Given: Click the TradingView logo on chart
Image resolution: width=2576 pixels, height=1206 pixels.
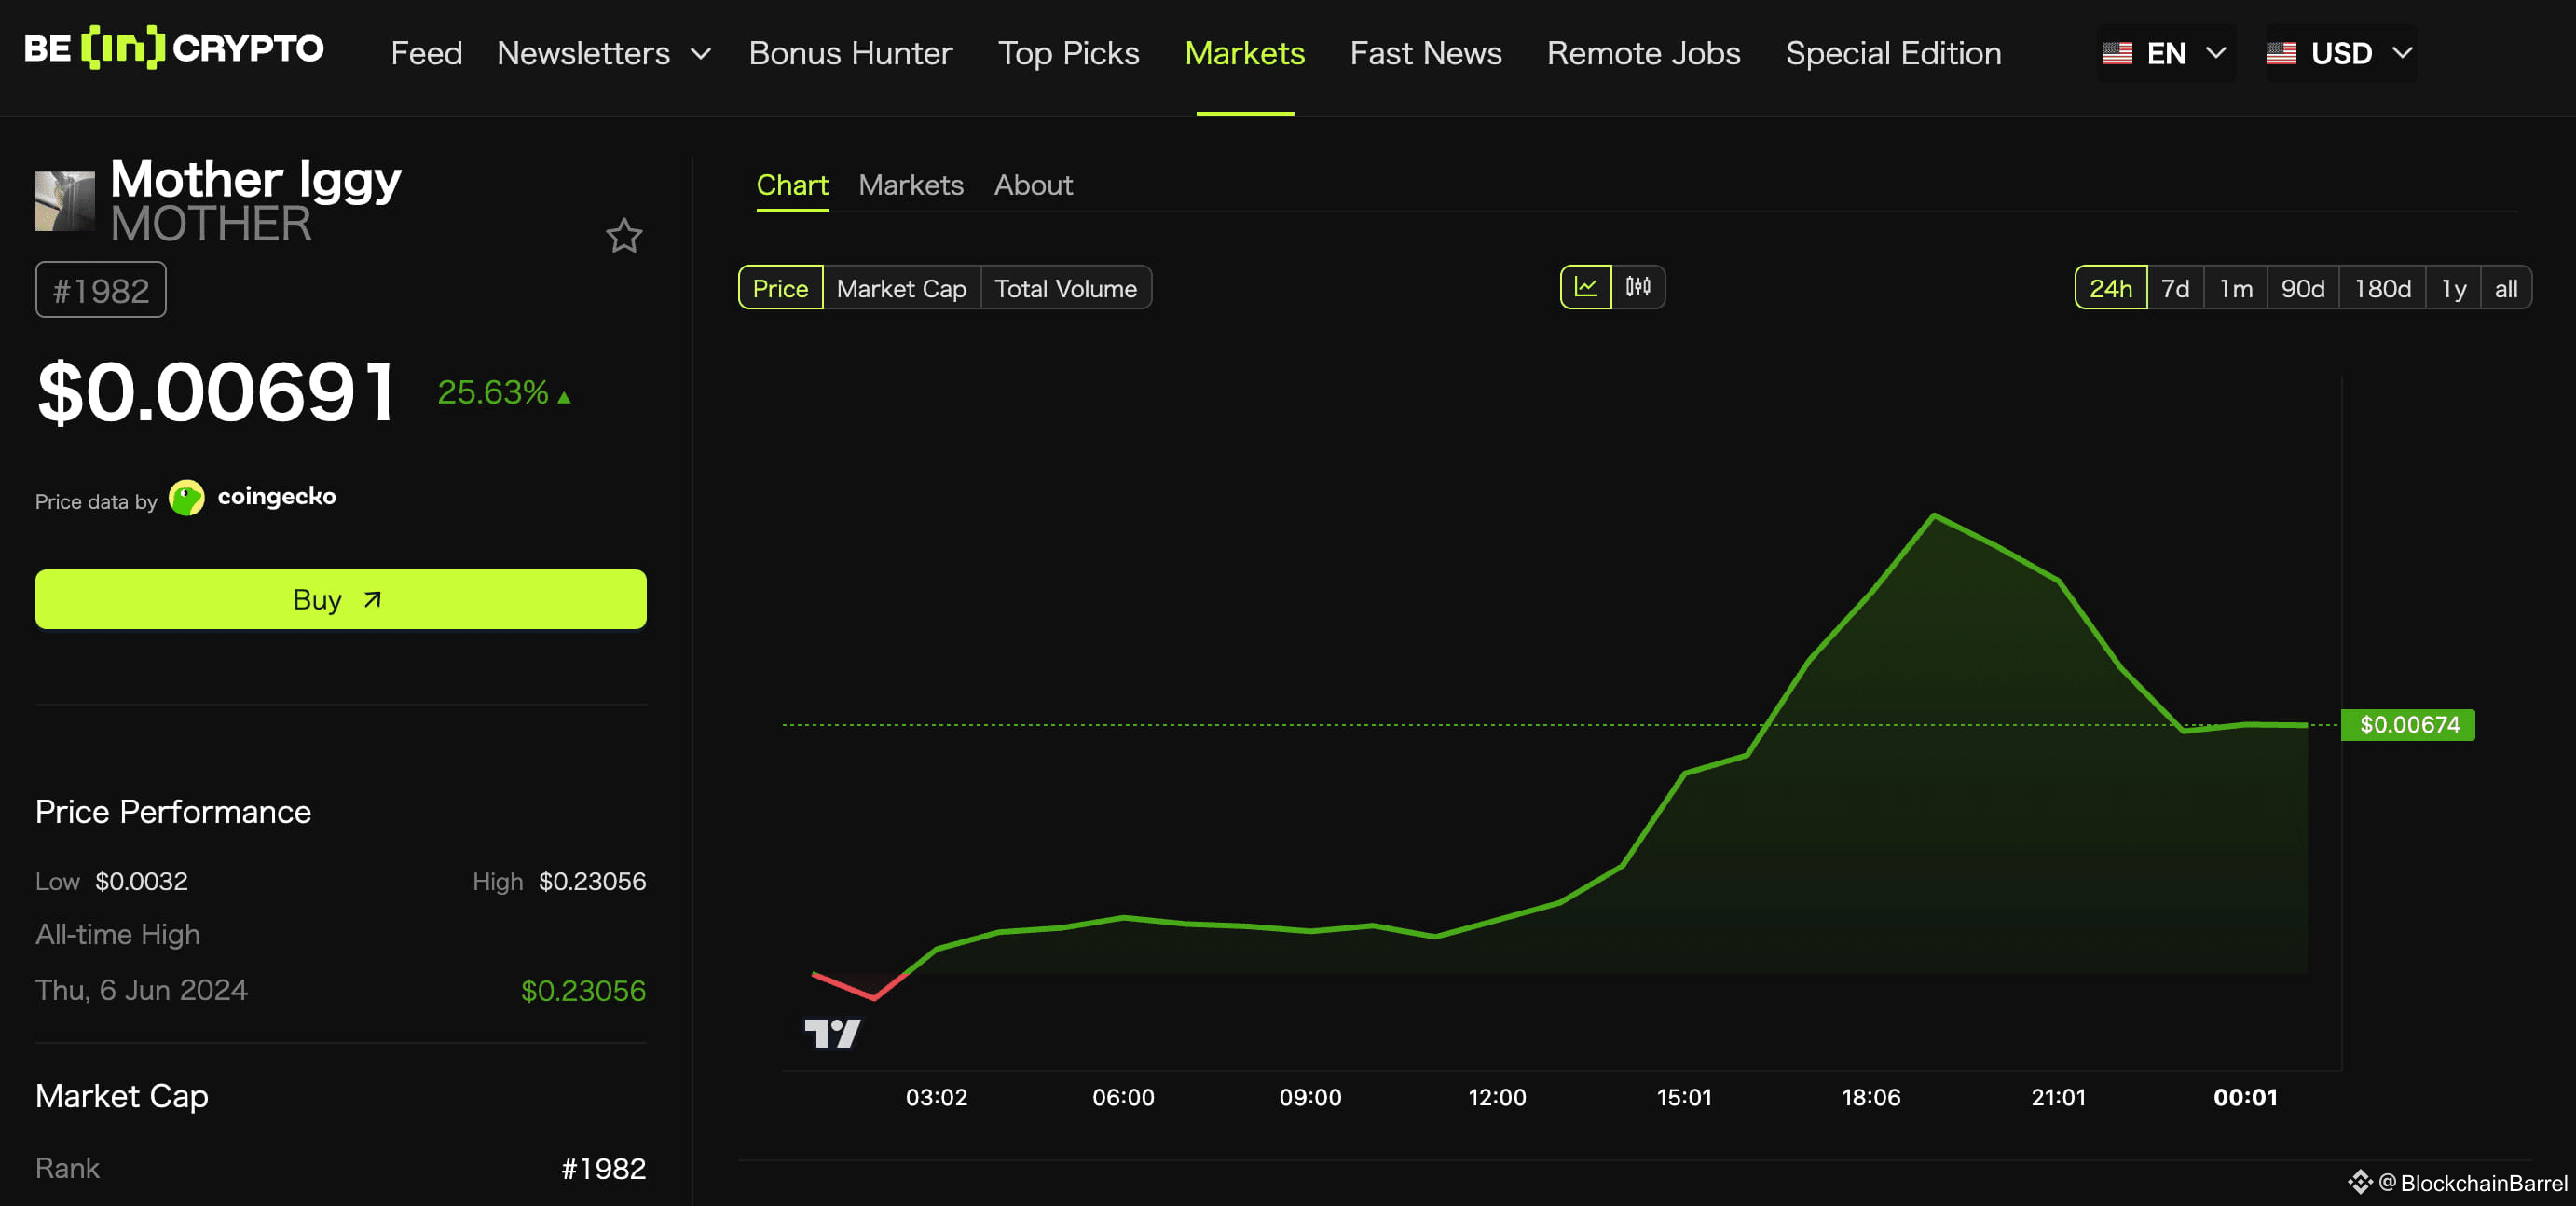Looking at the screenshot, I should pyautogui.click(x=832, y=1033).
